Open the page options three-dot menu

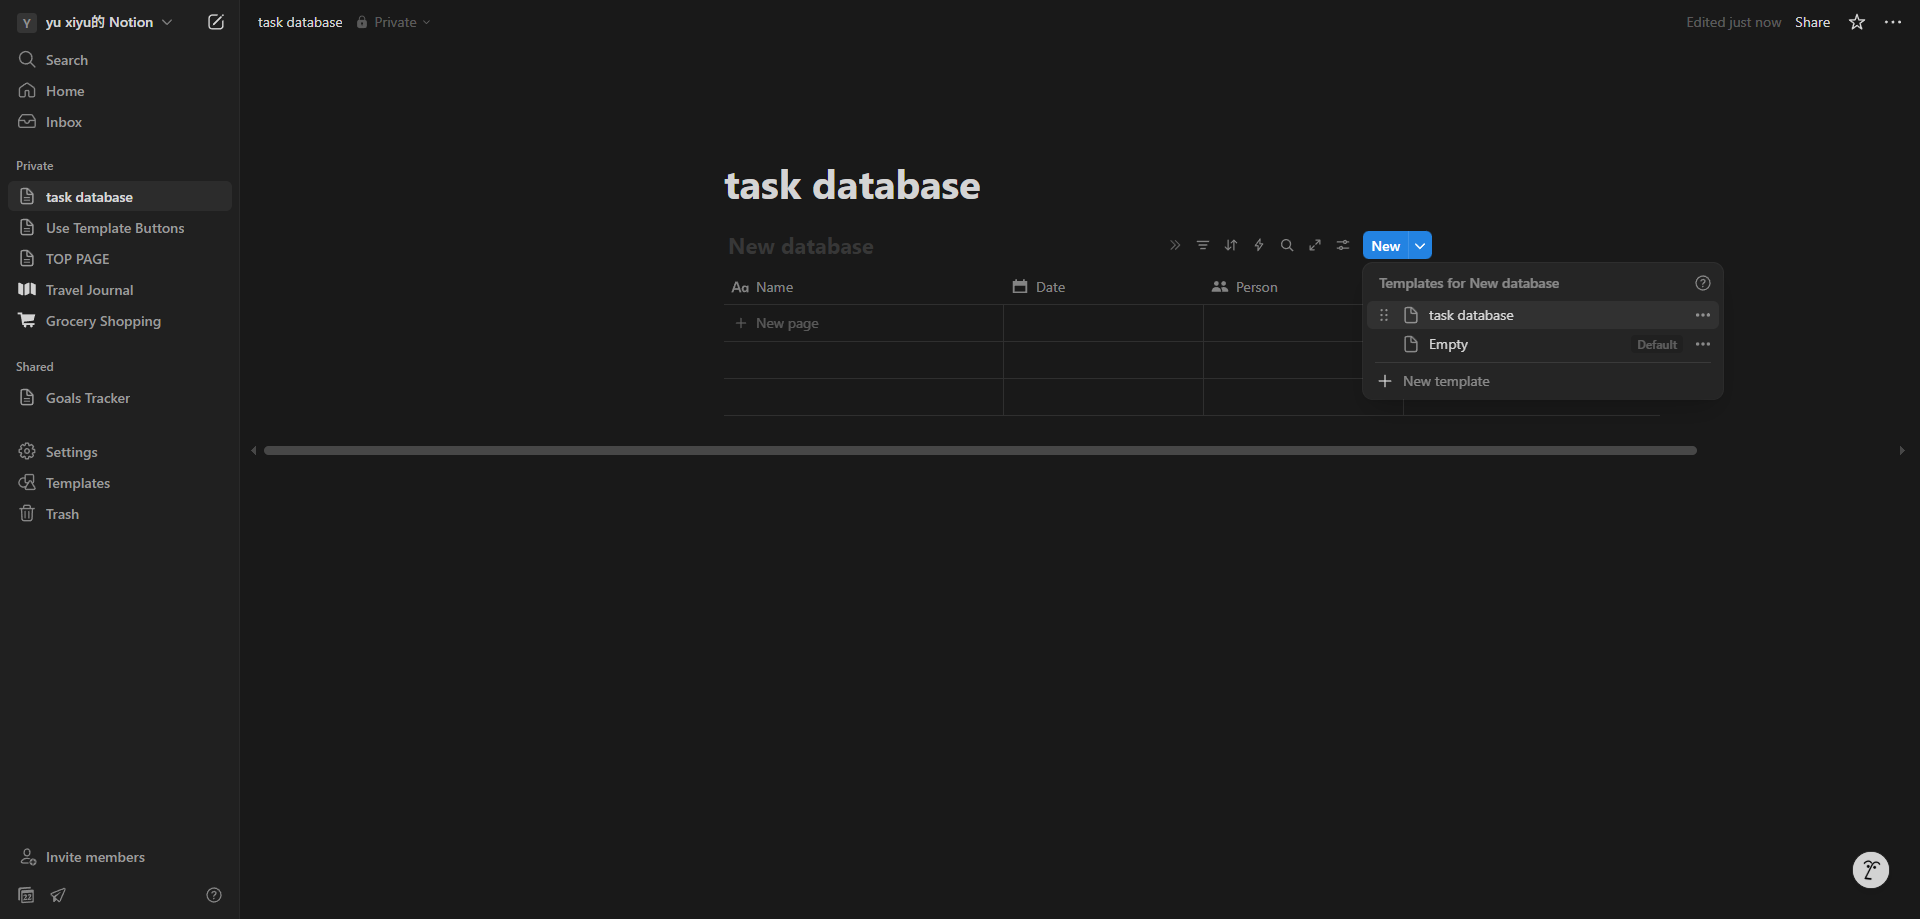point(1893,22)
